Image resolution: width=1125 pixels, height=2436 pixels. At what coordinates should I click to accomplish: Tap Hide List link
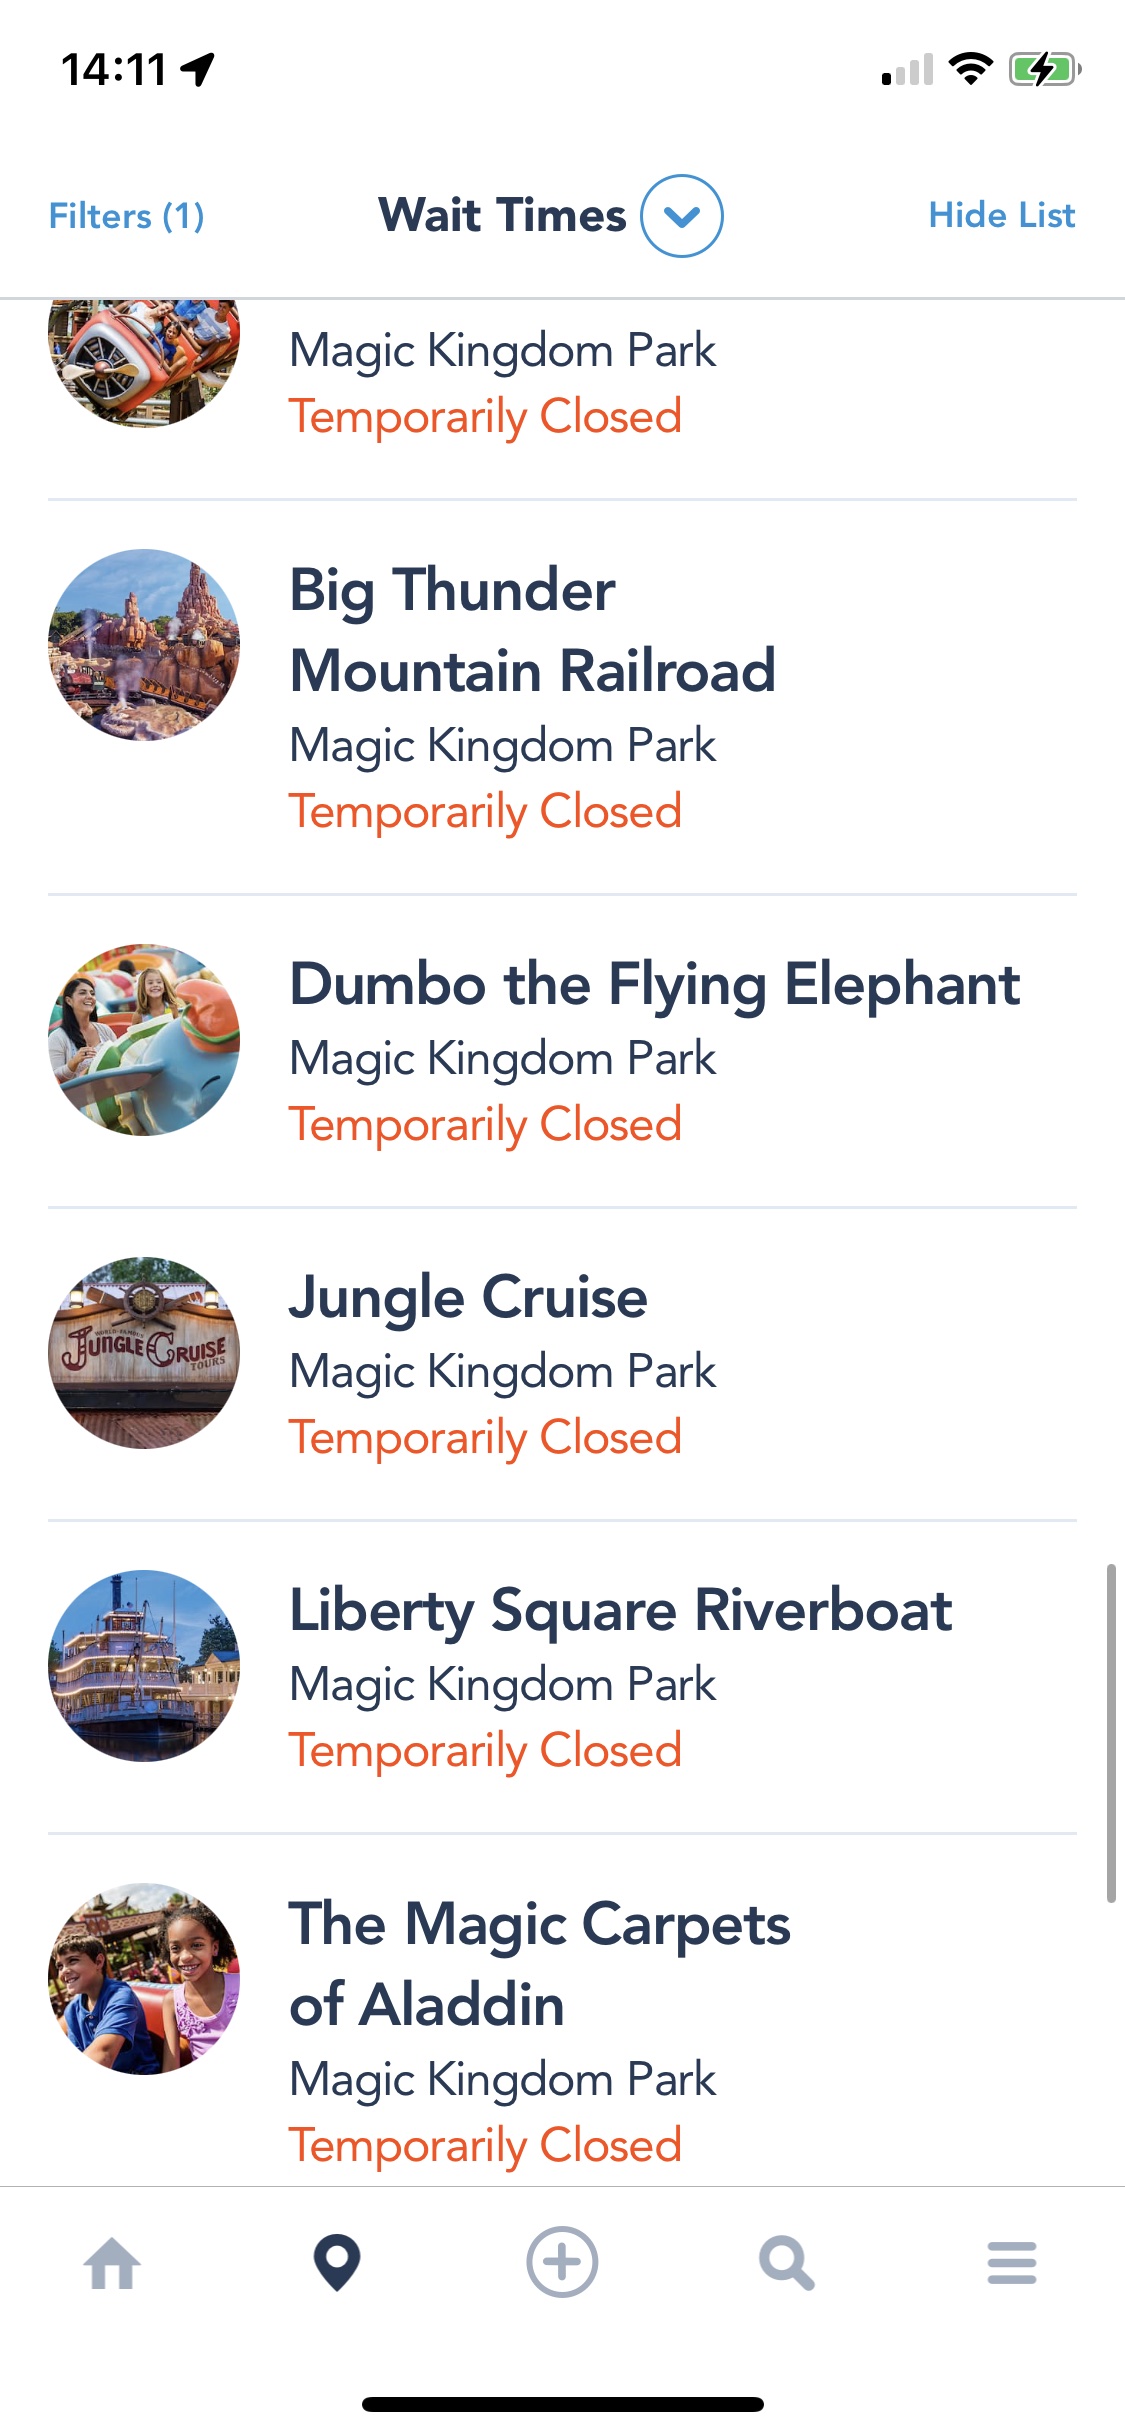click(x=1002, y=215)
